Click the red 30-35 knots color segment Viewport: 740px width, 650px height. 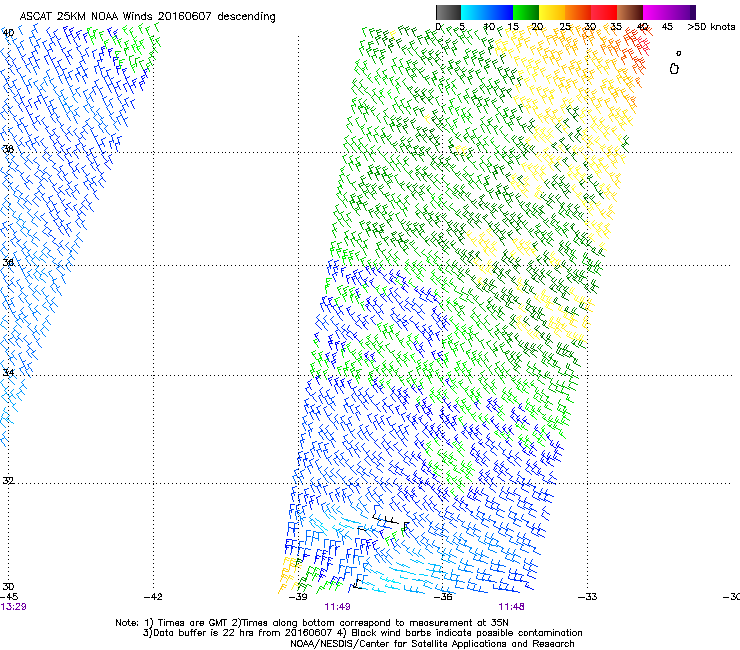click(604, 12)
